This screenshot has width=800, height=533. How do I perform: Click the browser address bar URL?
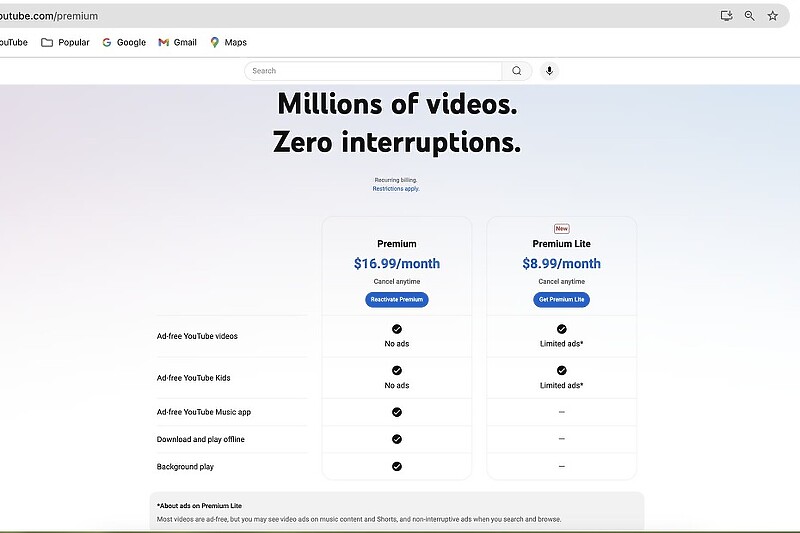click(x=49, y=16)
